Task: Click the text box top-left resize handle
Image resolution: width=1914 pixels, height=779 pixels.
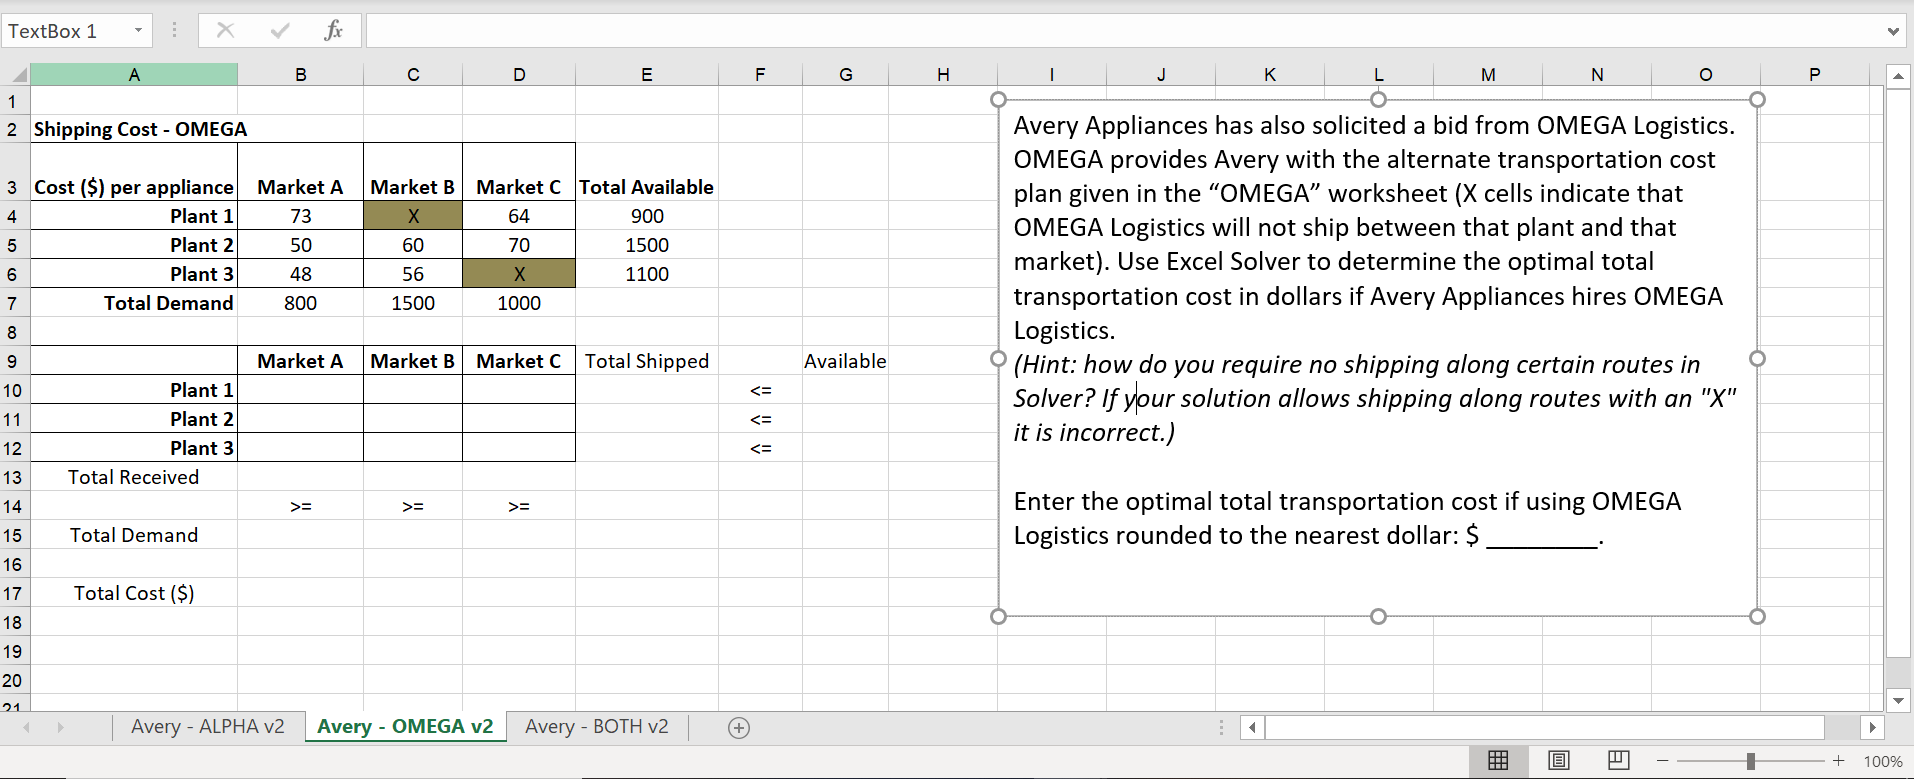Action: (x=998, y=99)
